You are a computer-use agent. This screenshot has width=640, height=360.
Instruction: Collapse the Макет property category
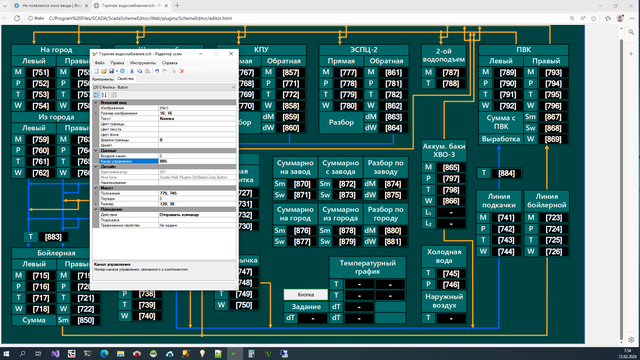pos(96,188)
